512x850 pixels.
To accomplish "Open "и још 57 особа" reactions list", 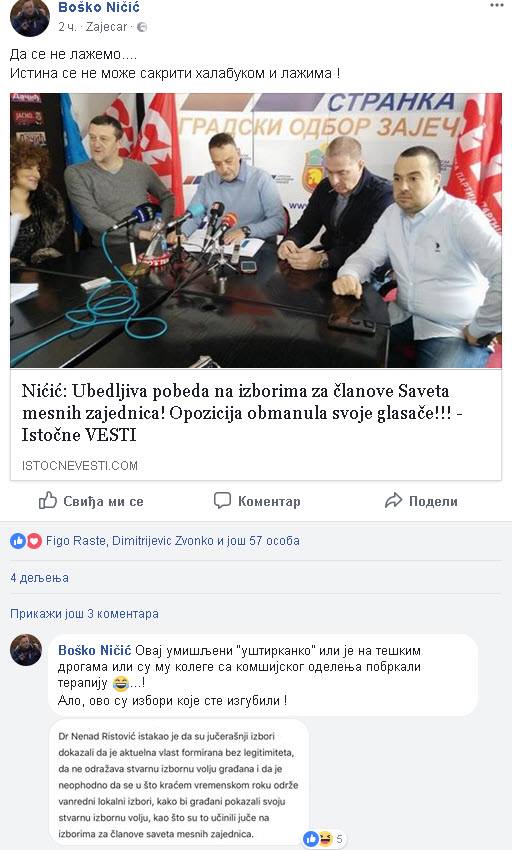I will tap(258, 540).
